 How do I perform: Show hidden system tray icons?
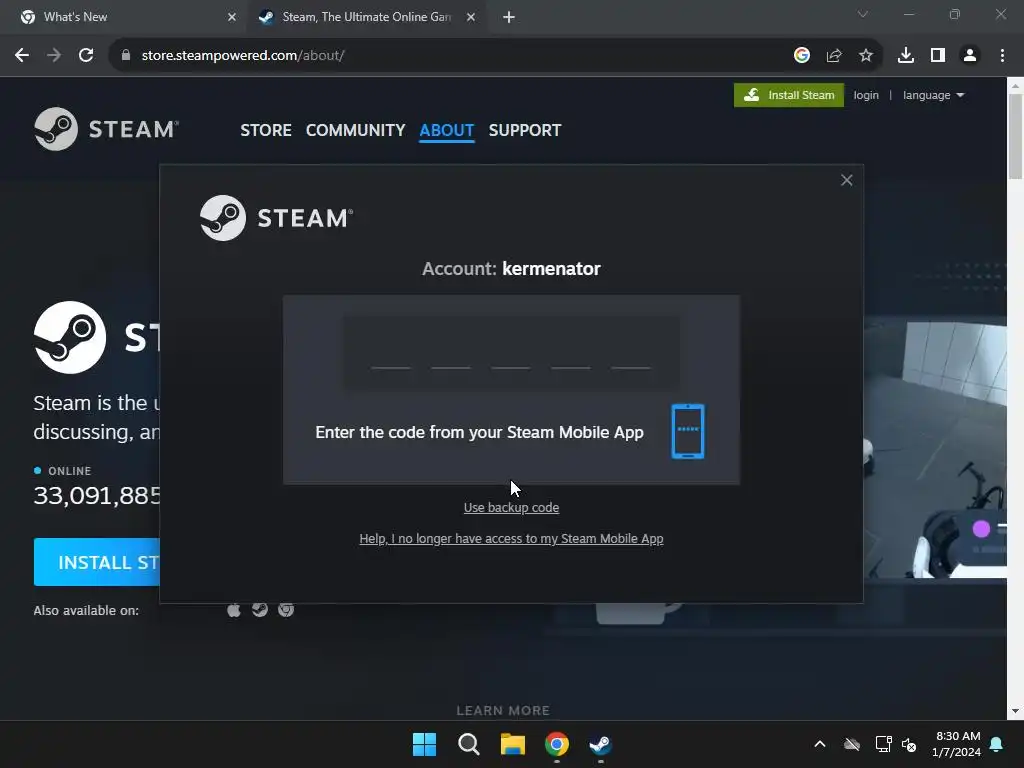pyautogui.click(x=820, y=744)
